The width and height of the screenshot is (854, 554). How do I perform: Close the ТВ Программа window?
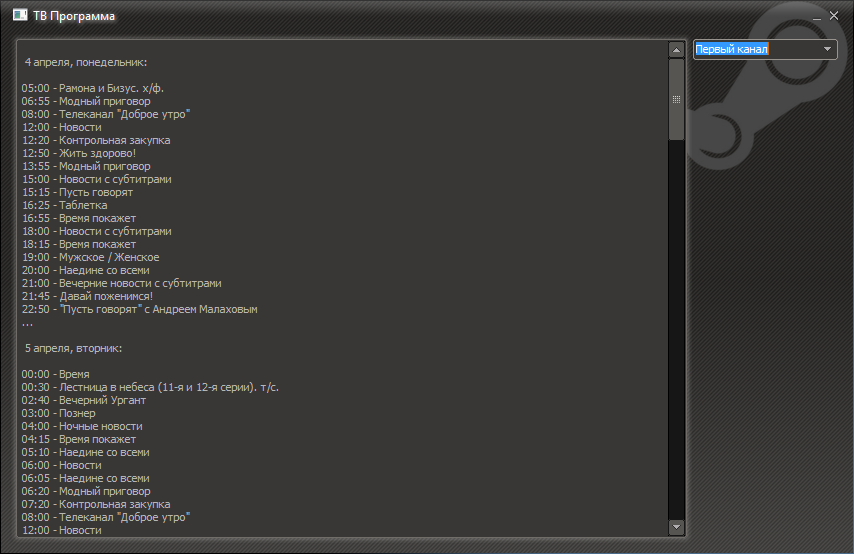pos(834,16)
